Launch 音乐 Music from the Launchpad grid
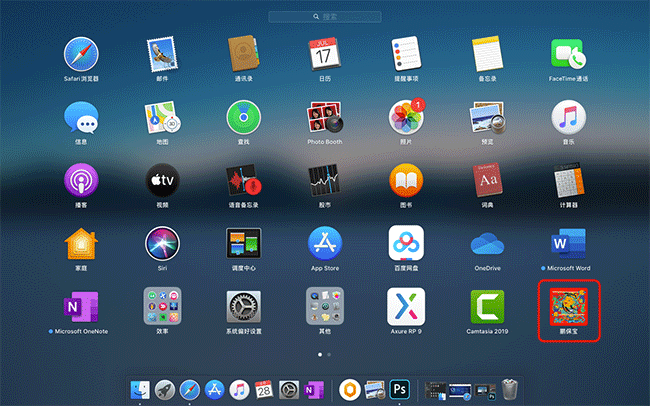 568,117
